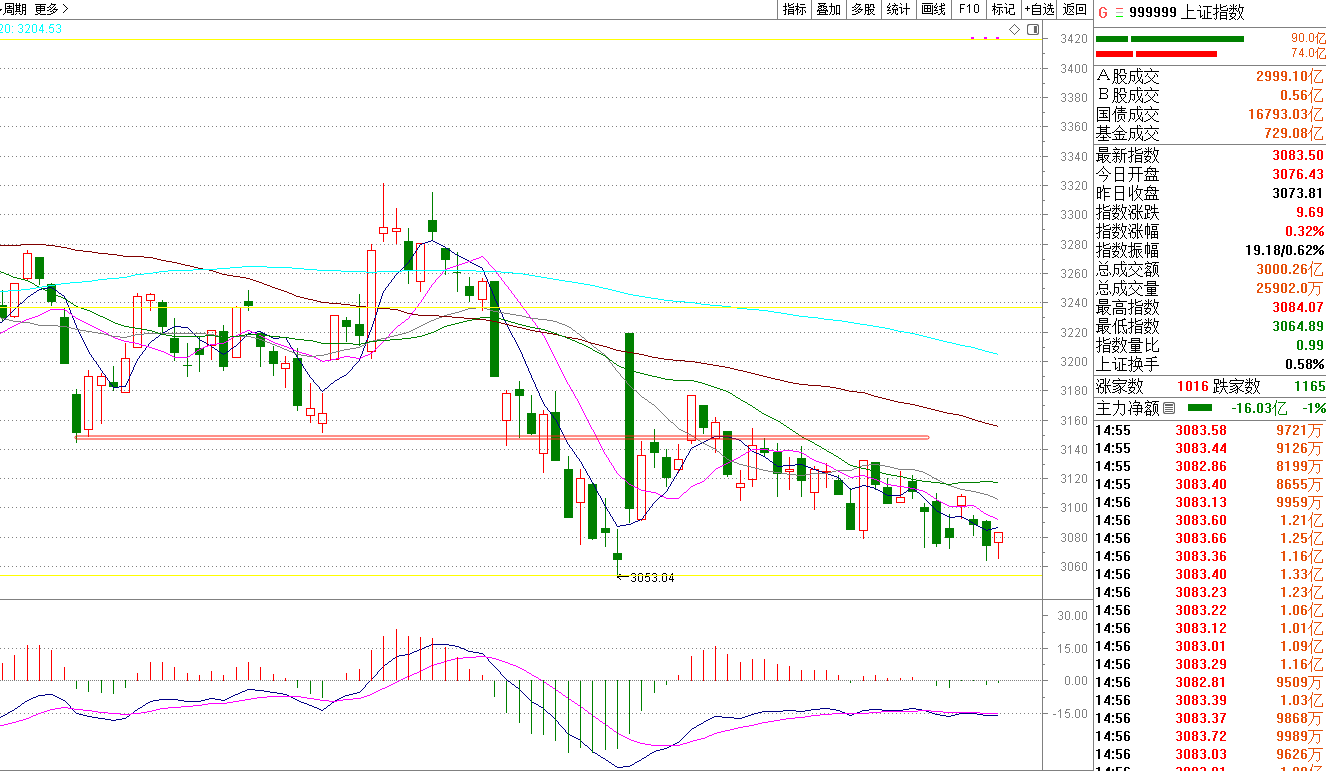
Task: Open the 指标 indicators menu
Action: 795,9
